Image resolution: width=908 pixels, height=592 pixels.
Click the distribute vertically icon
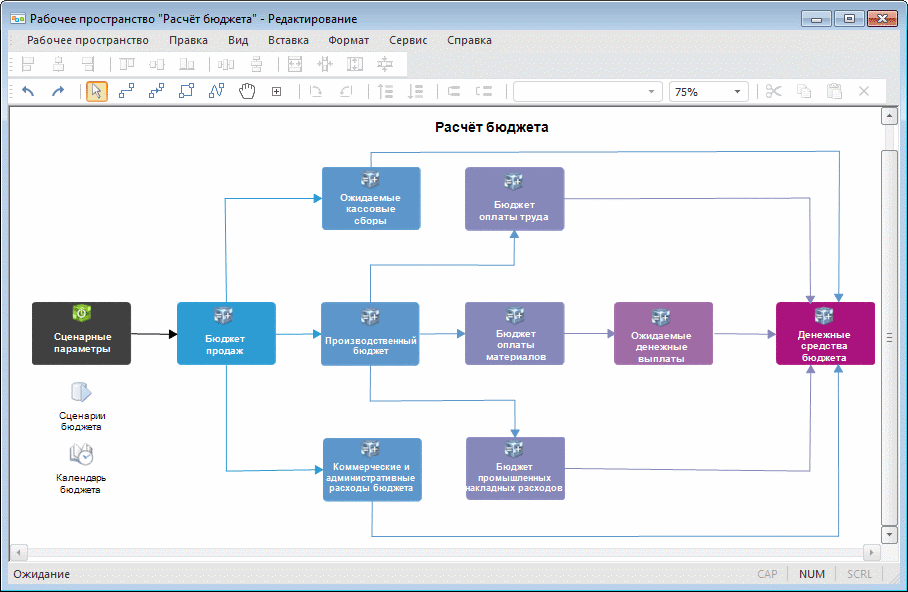click(x=256, y=64)
